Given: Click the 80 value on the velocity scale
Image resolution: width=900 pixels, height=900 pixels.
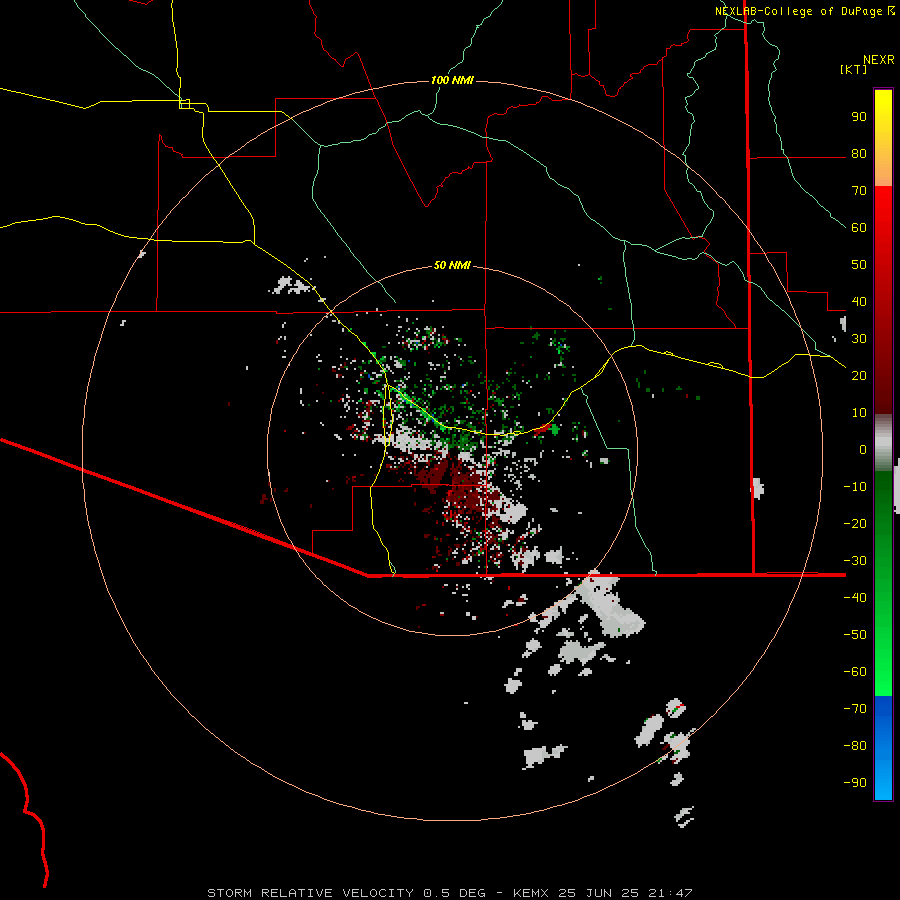Looking at the screenshot, I should point(859,154).
